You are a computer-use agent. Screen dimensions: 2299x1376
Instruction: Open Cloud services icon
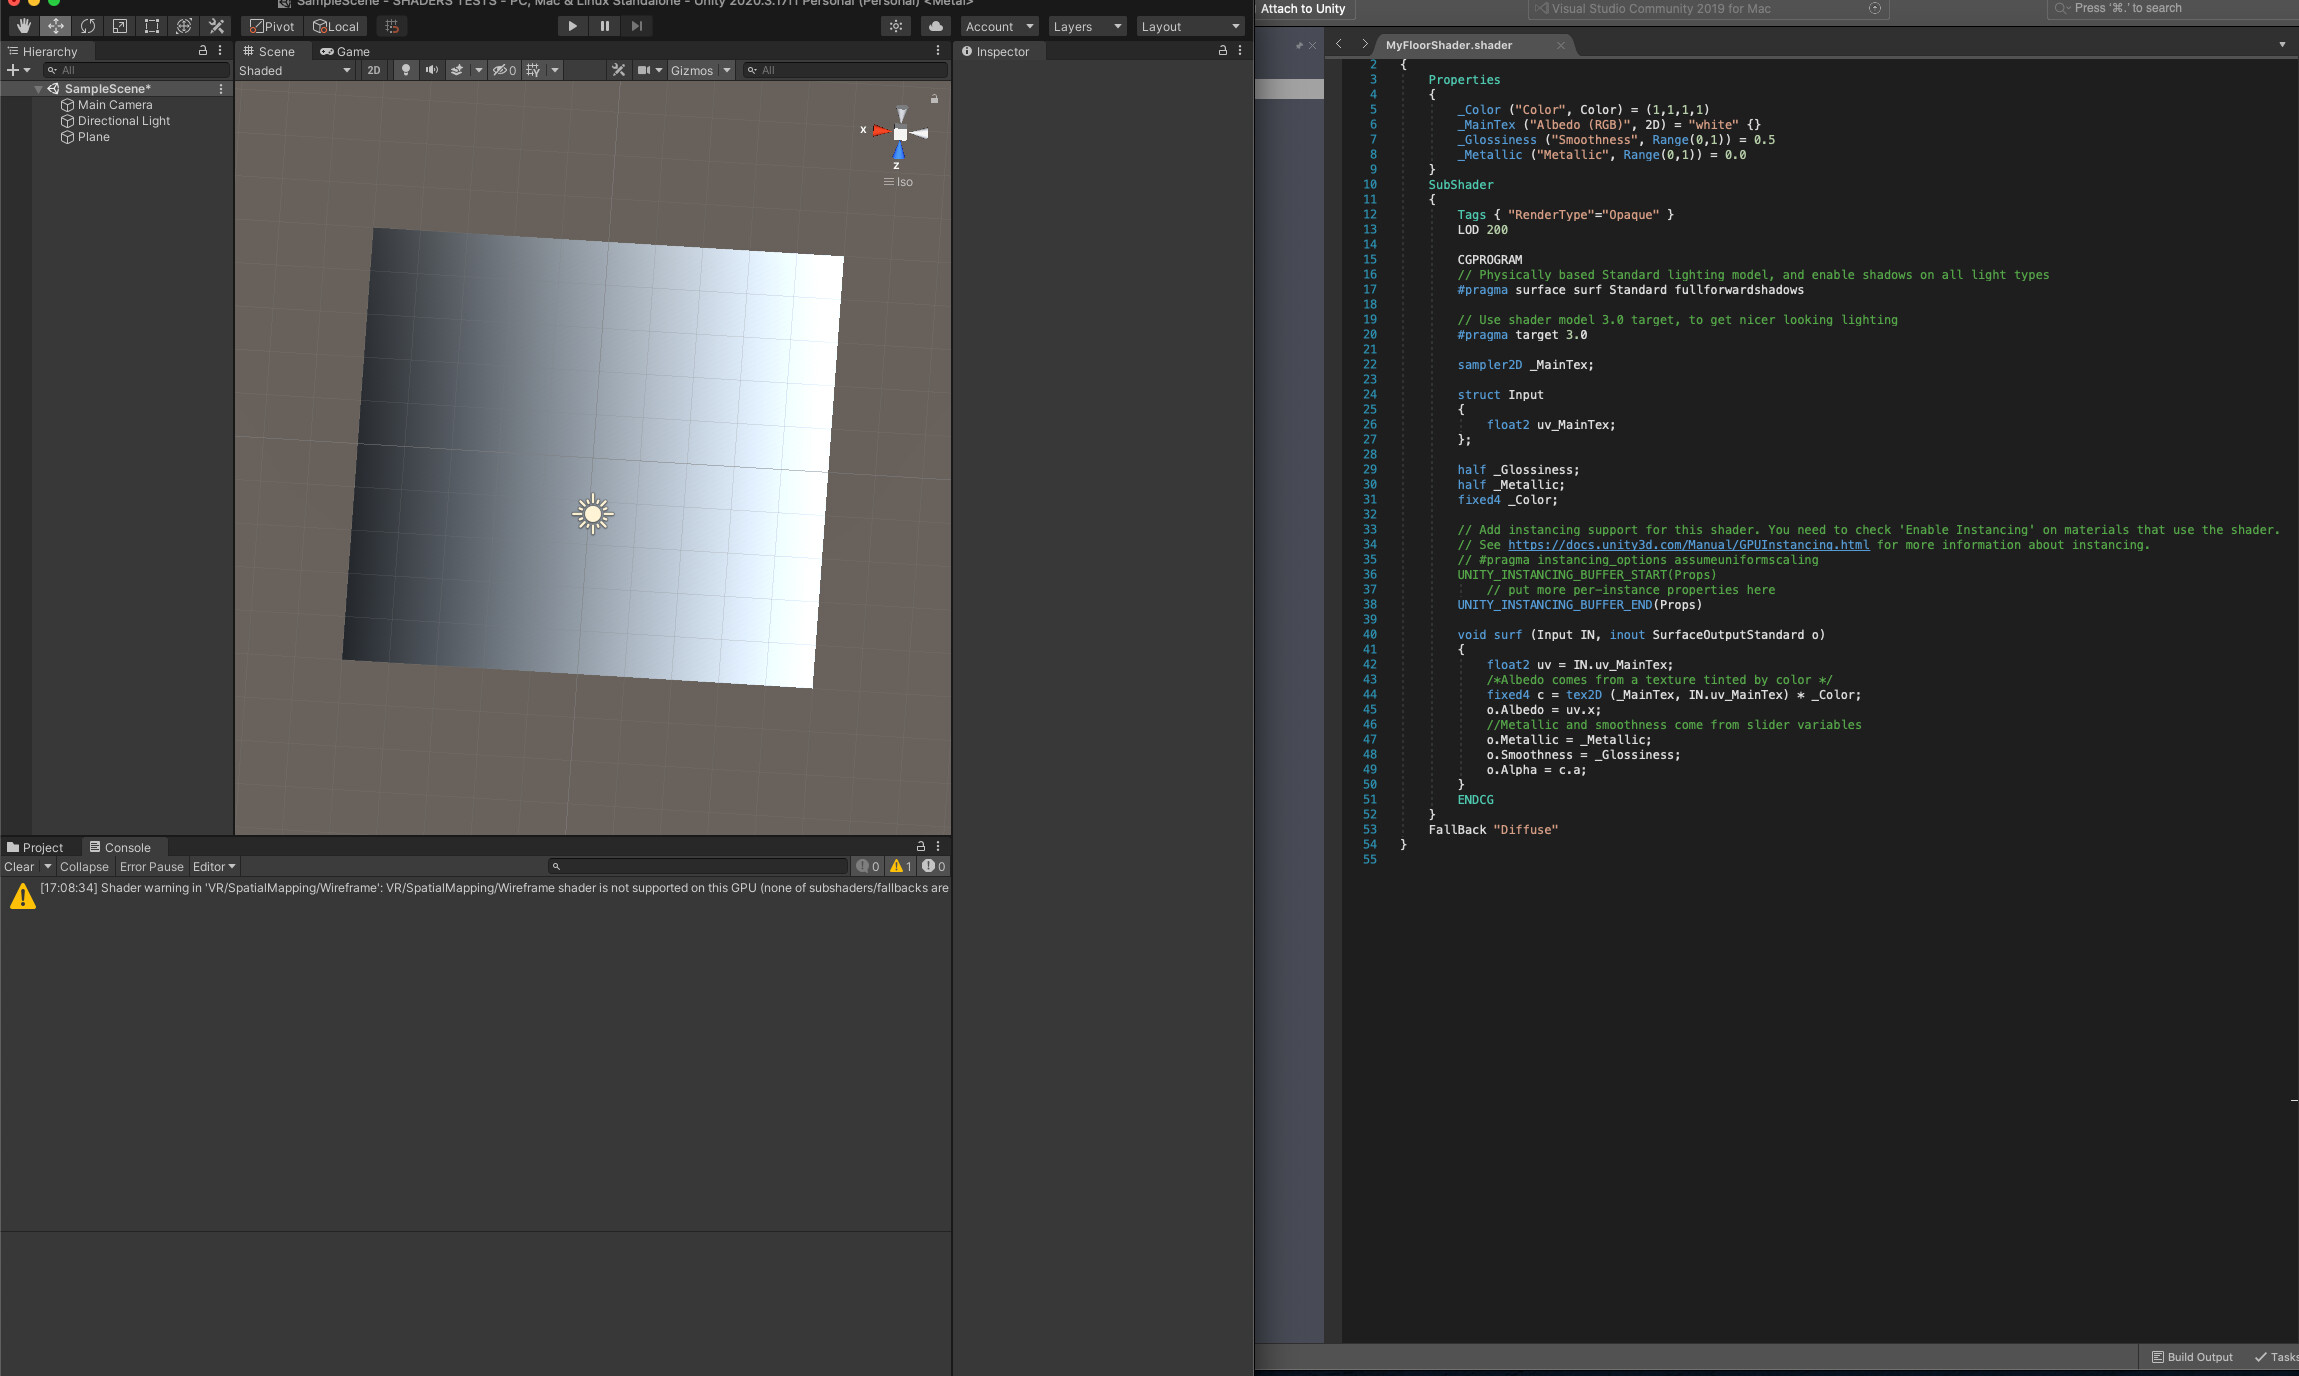935,26
